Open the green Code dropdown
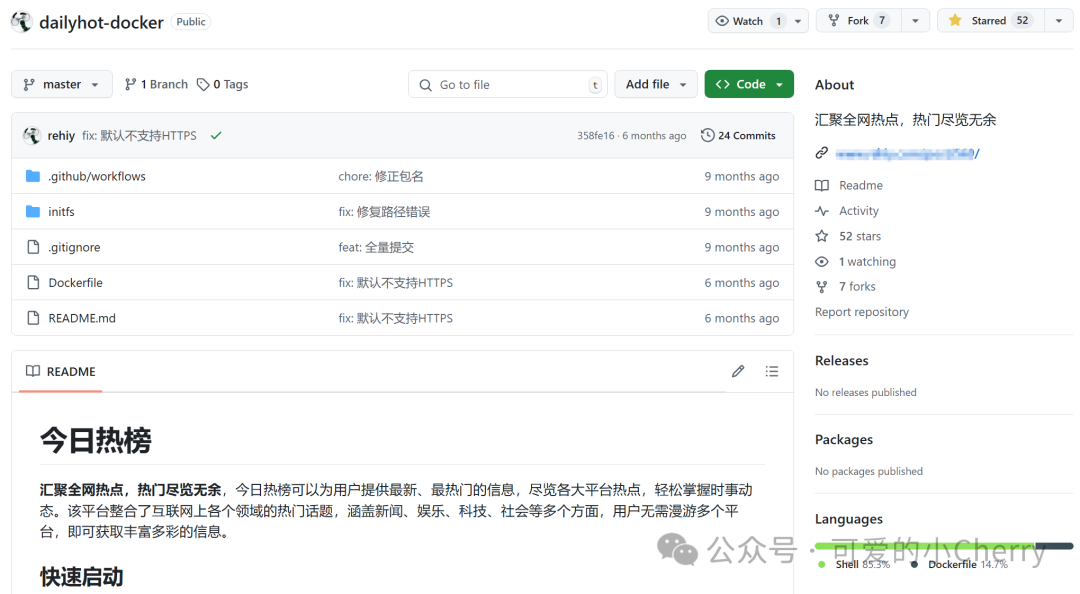This screenshot has height=594, width=1080. click(x=749, y=84)
